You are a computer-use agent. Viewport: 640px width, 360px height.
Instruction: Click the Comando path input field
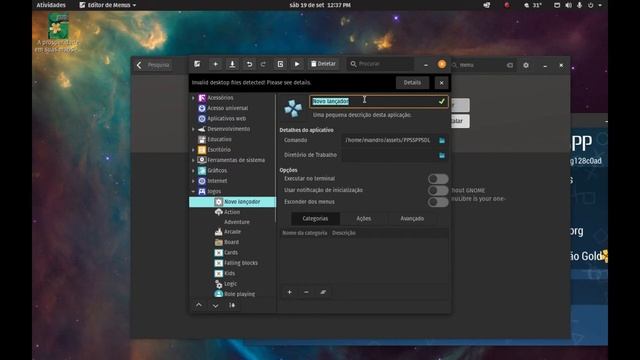point(388,140)
